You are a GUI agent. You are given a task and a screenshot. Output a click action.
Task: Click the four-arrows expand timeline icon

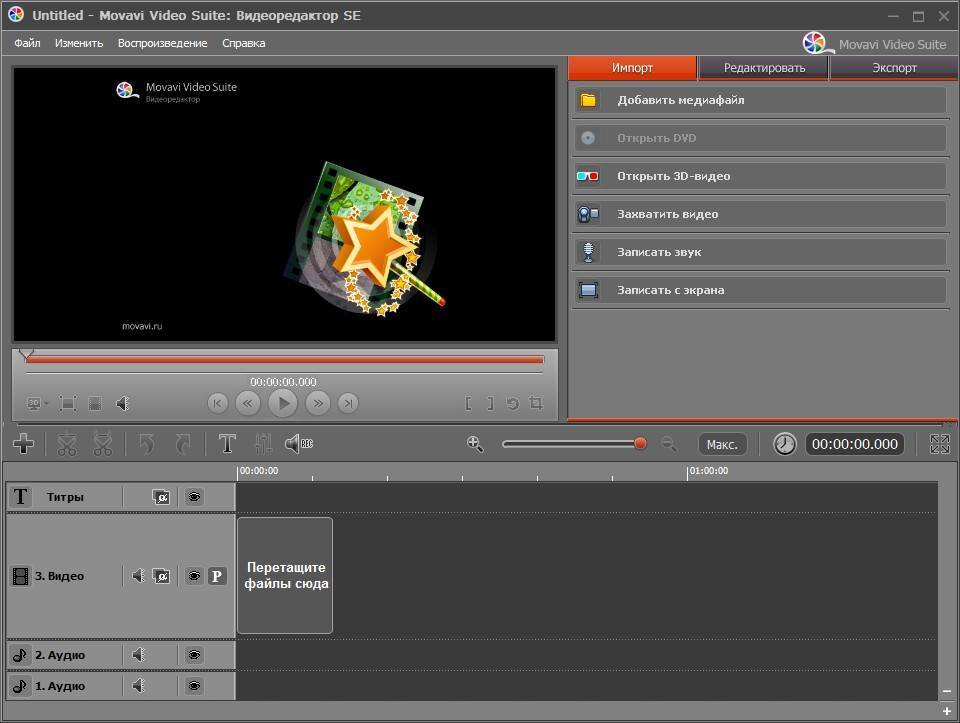pos(940,444)
